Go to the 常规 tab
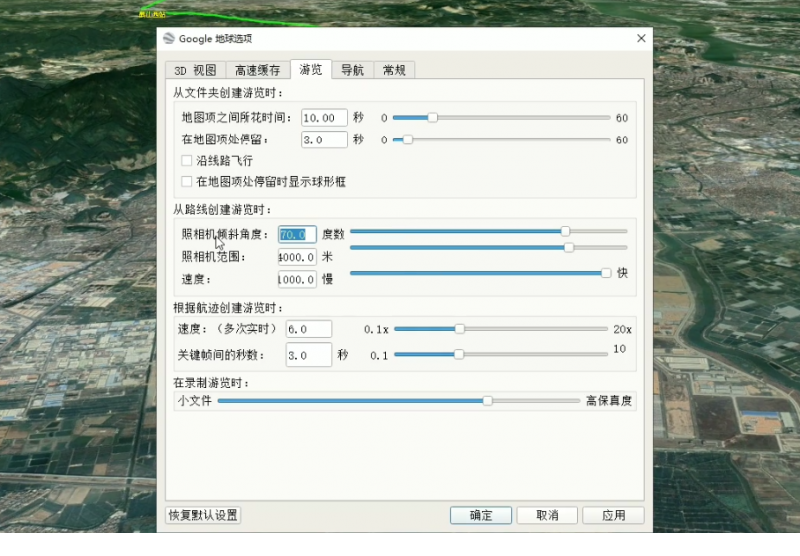Viewport: 800px width, 556px height. [x=394, y=70]
